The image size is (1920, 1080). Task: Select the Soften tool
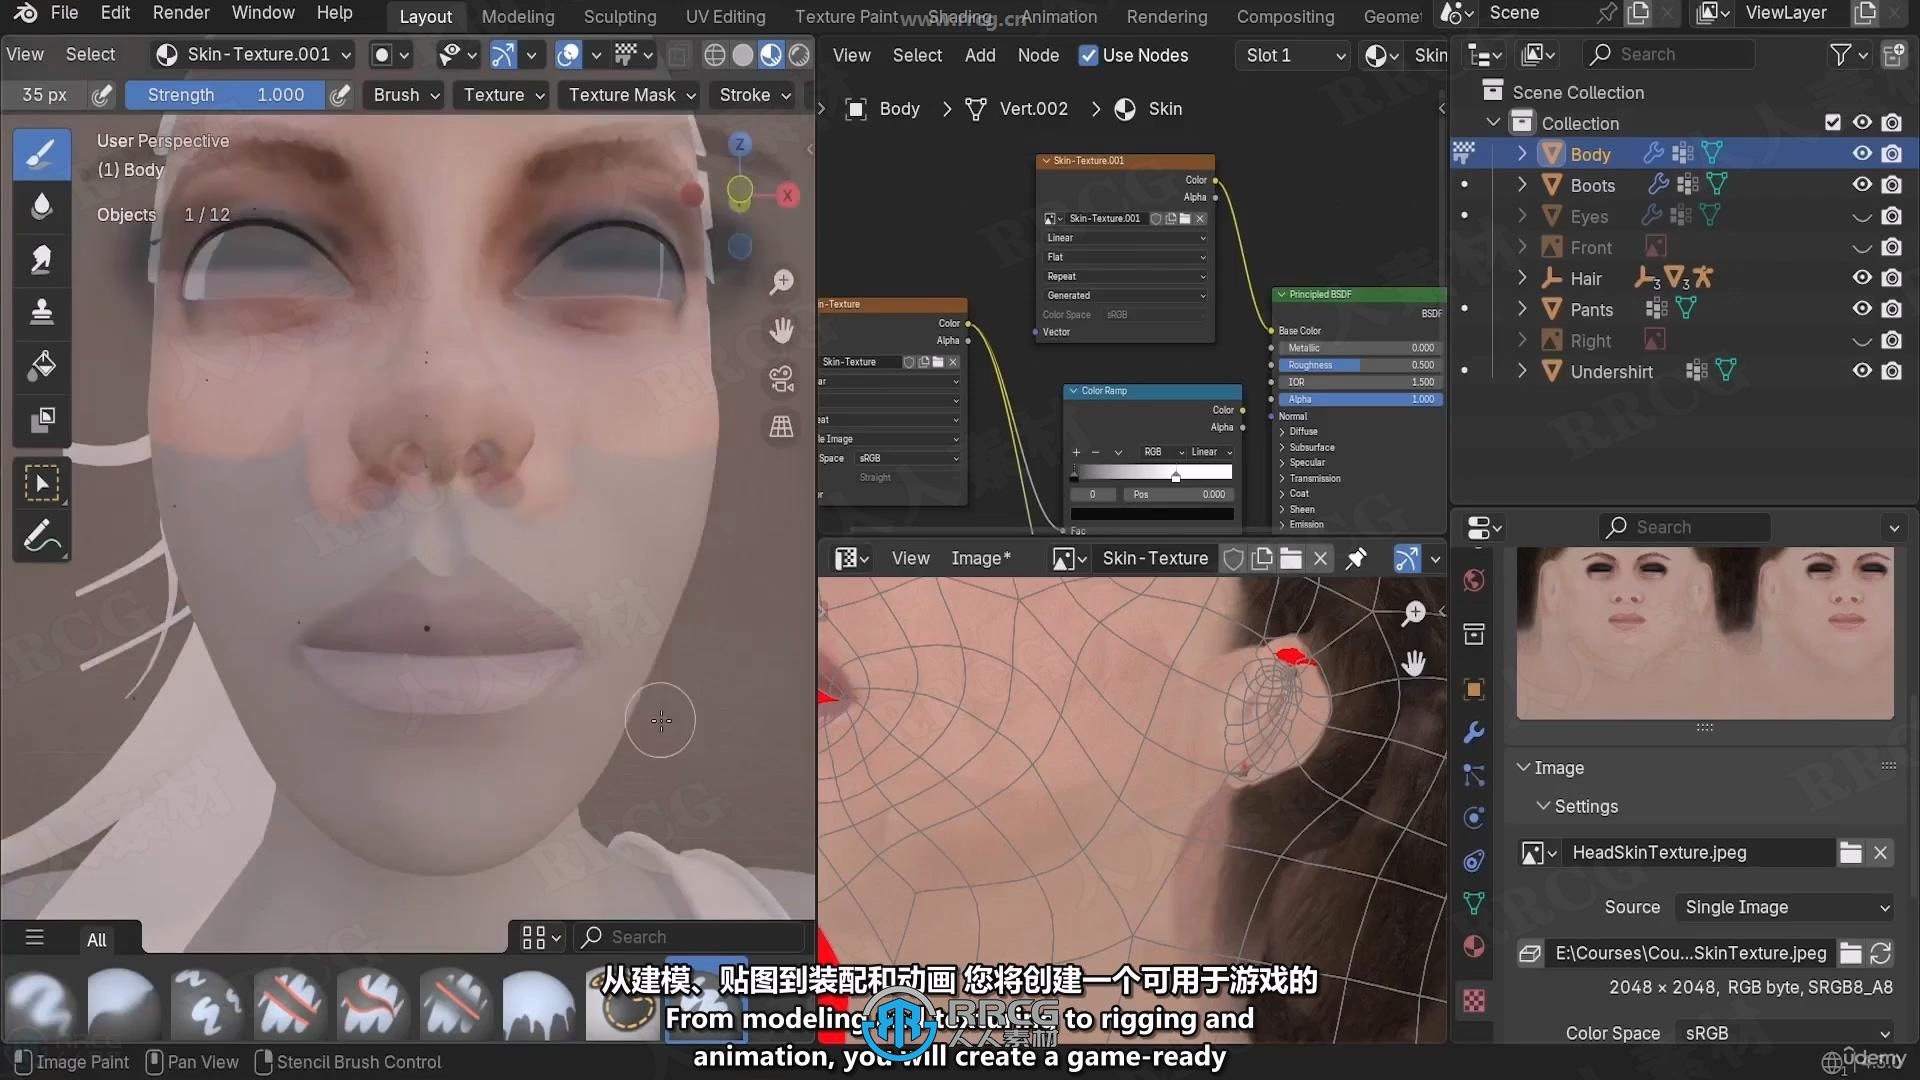[x=41, y=206]
